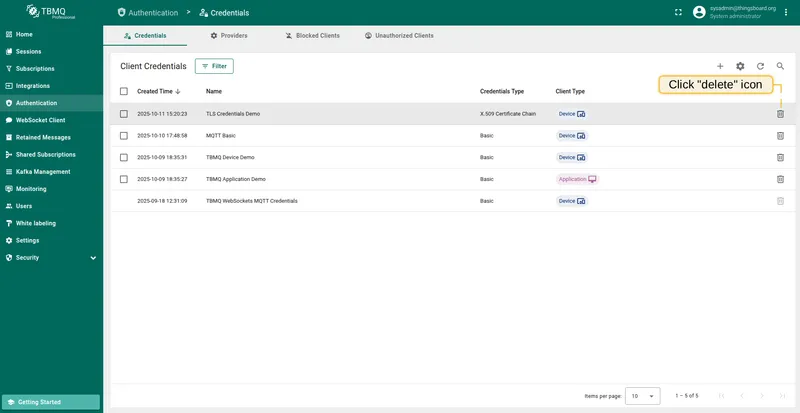Click the Filter button
The height and width of the screenshot is (413, 800).
(214, 66)
